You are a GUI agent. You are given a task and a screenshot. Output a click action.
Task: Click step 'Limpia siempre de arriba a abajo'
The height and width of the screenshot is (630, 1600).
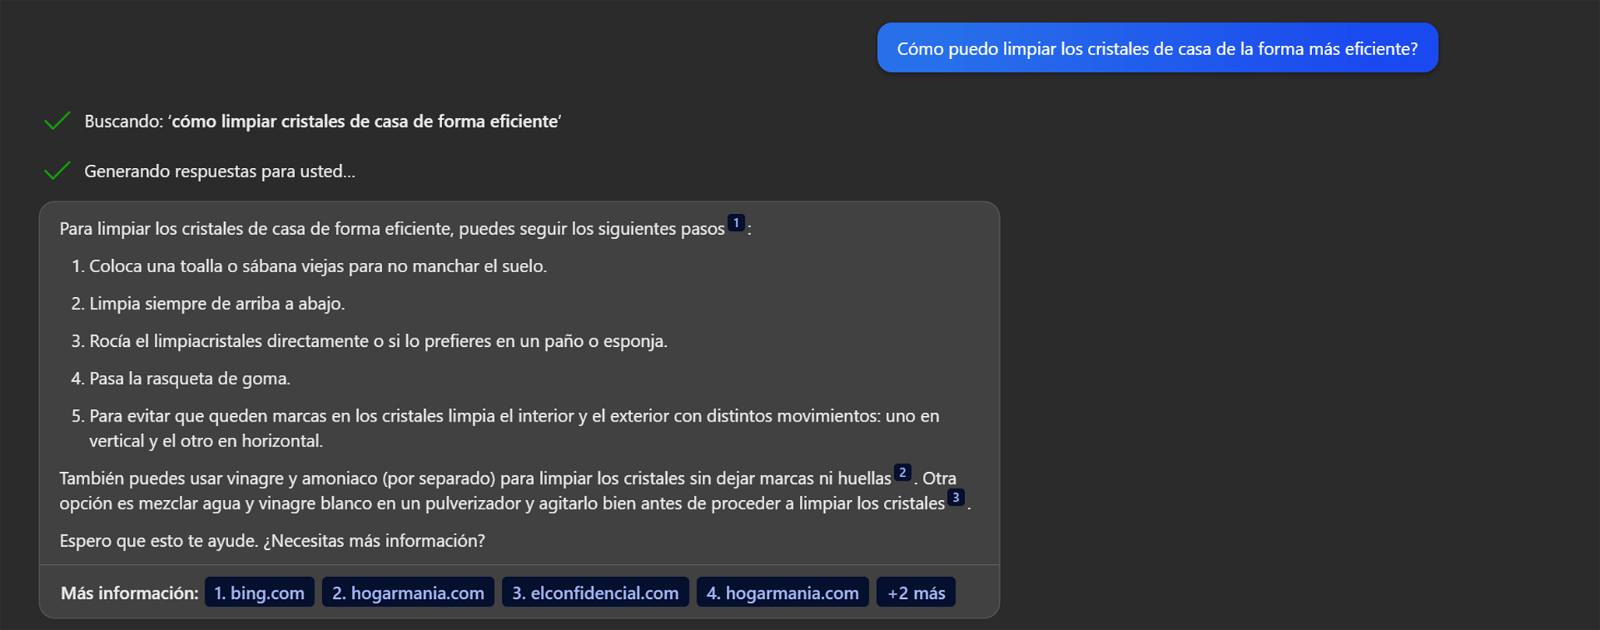click(x=217, y=303)
